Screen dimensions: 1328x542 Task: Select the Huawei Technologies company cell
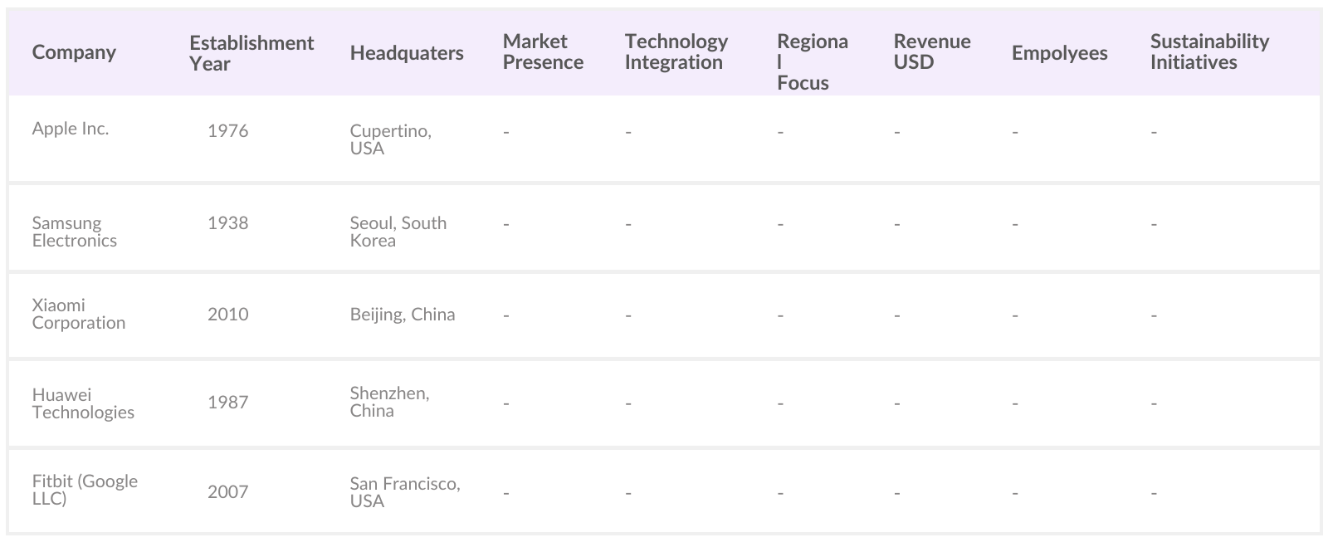click(x=82, y=404)
